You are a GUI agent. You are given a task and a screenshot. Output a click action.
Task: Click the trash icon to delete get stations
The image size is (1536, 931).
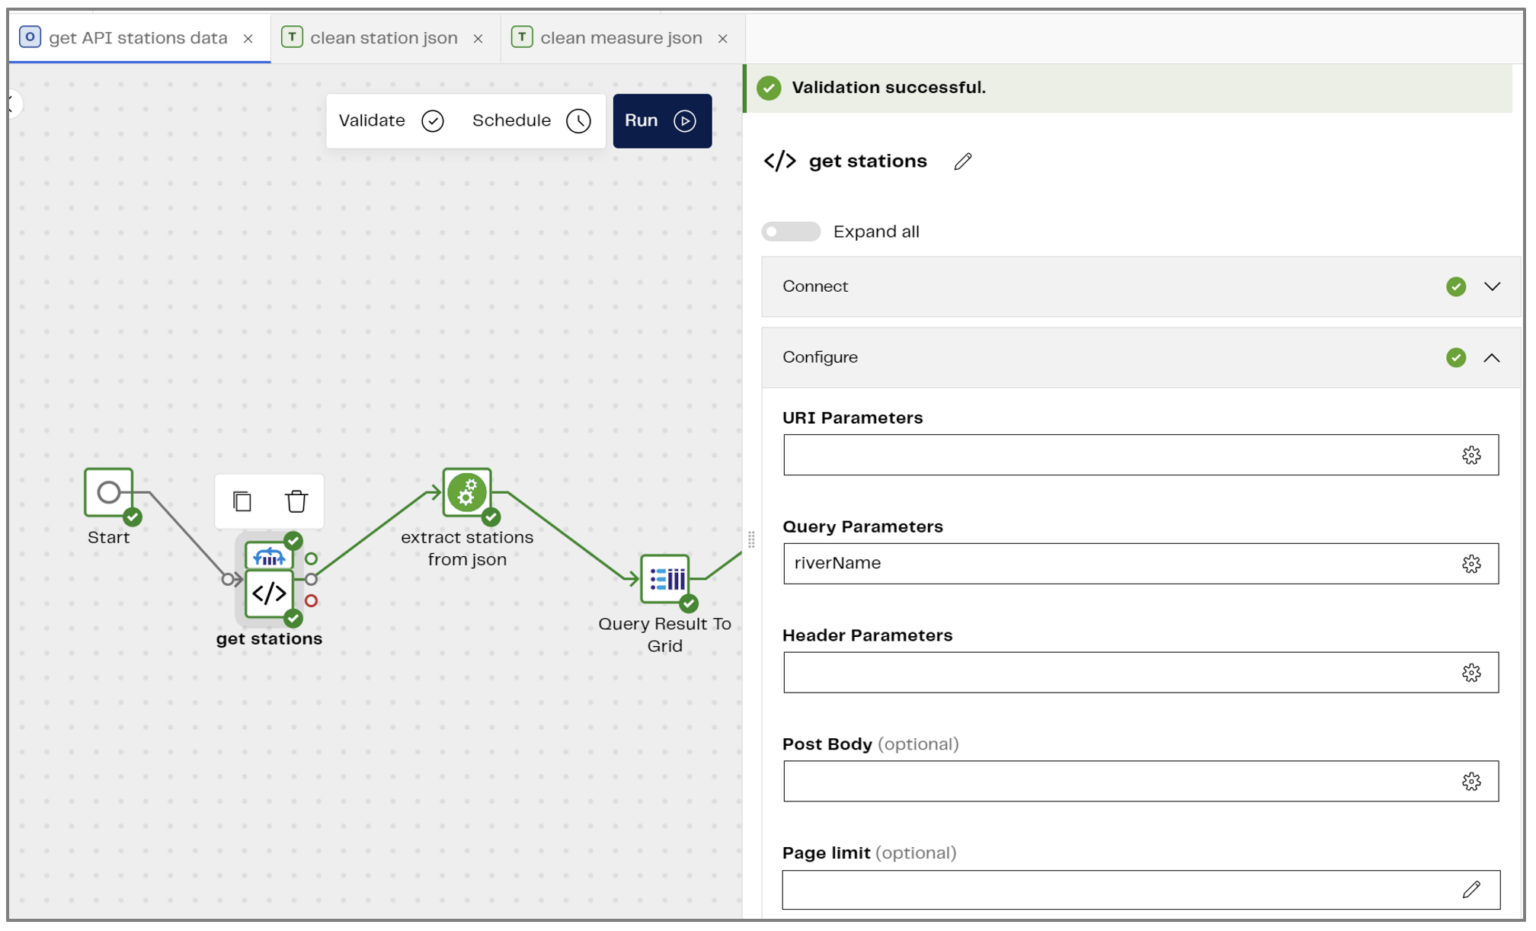295,501
